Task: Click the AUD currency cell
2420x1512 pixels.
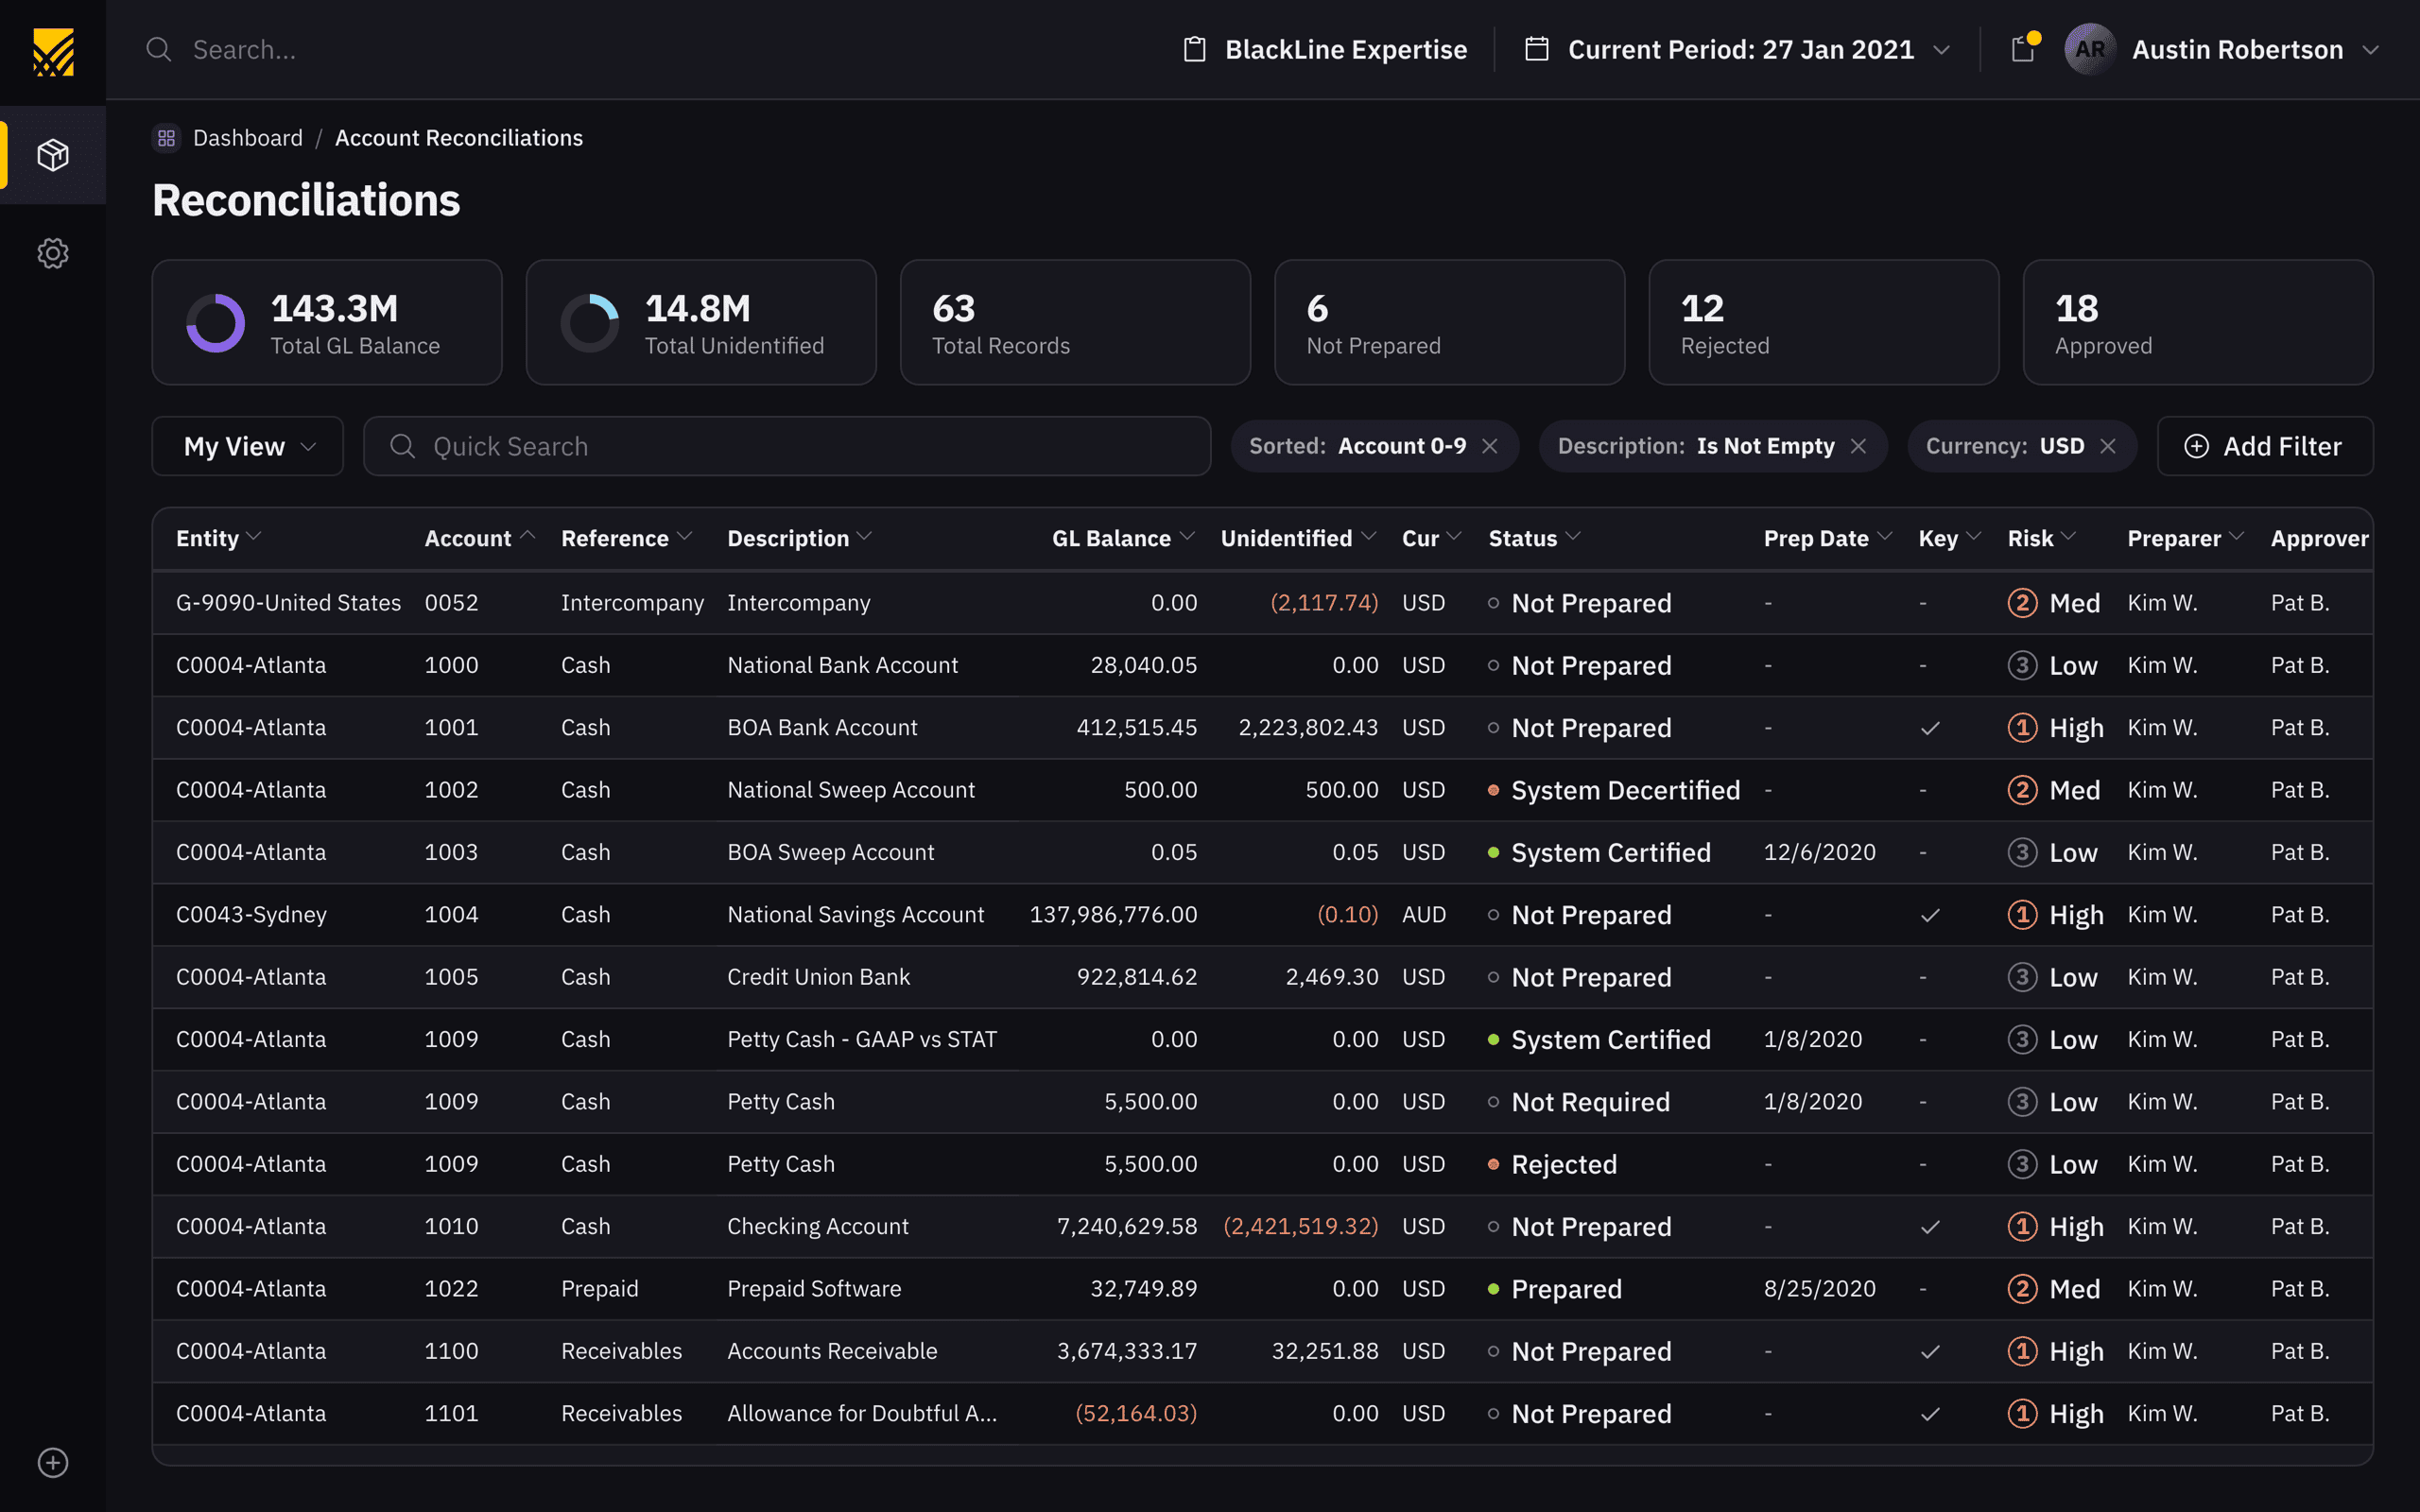Action: click(x=1423, y=915)
